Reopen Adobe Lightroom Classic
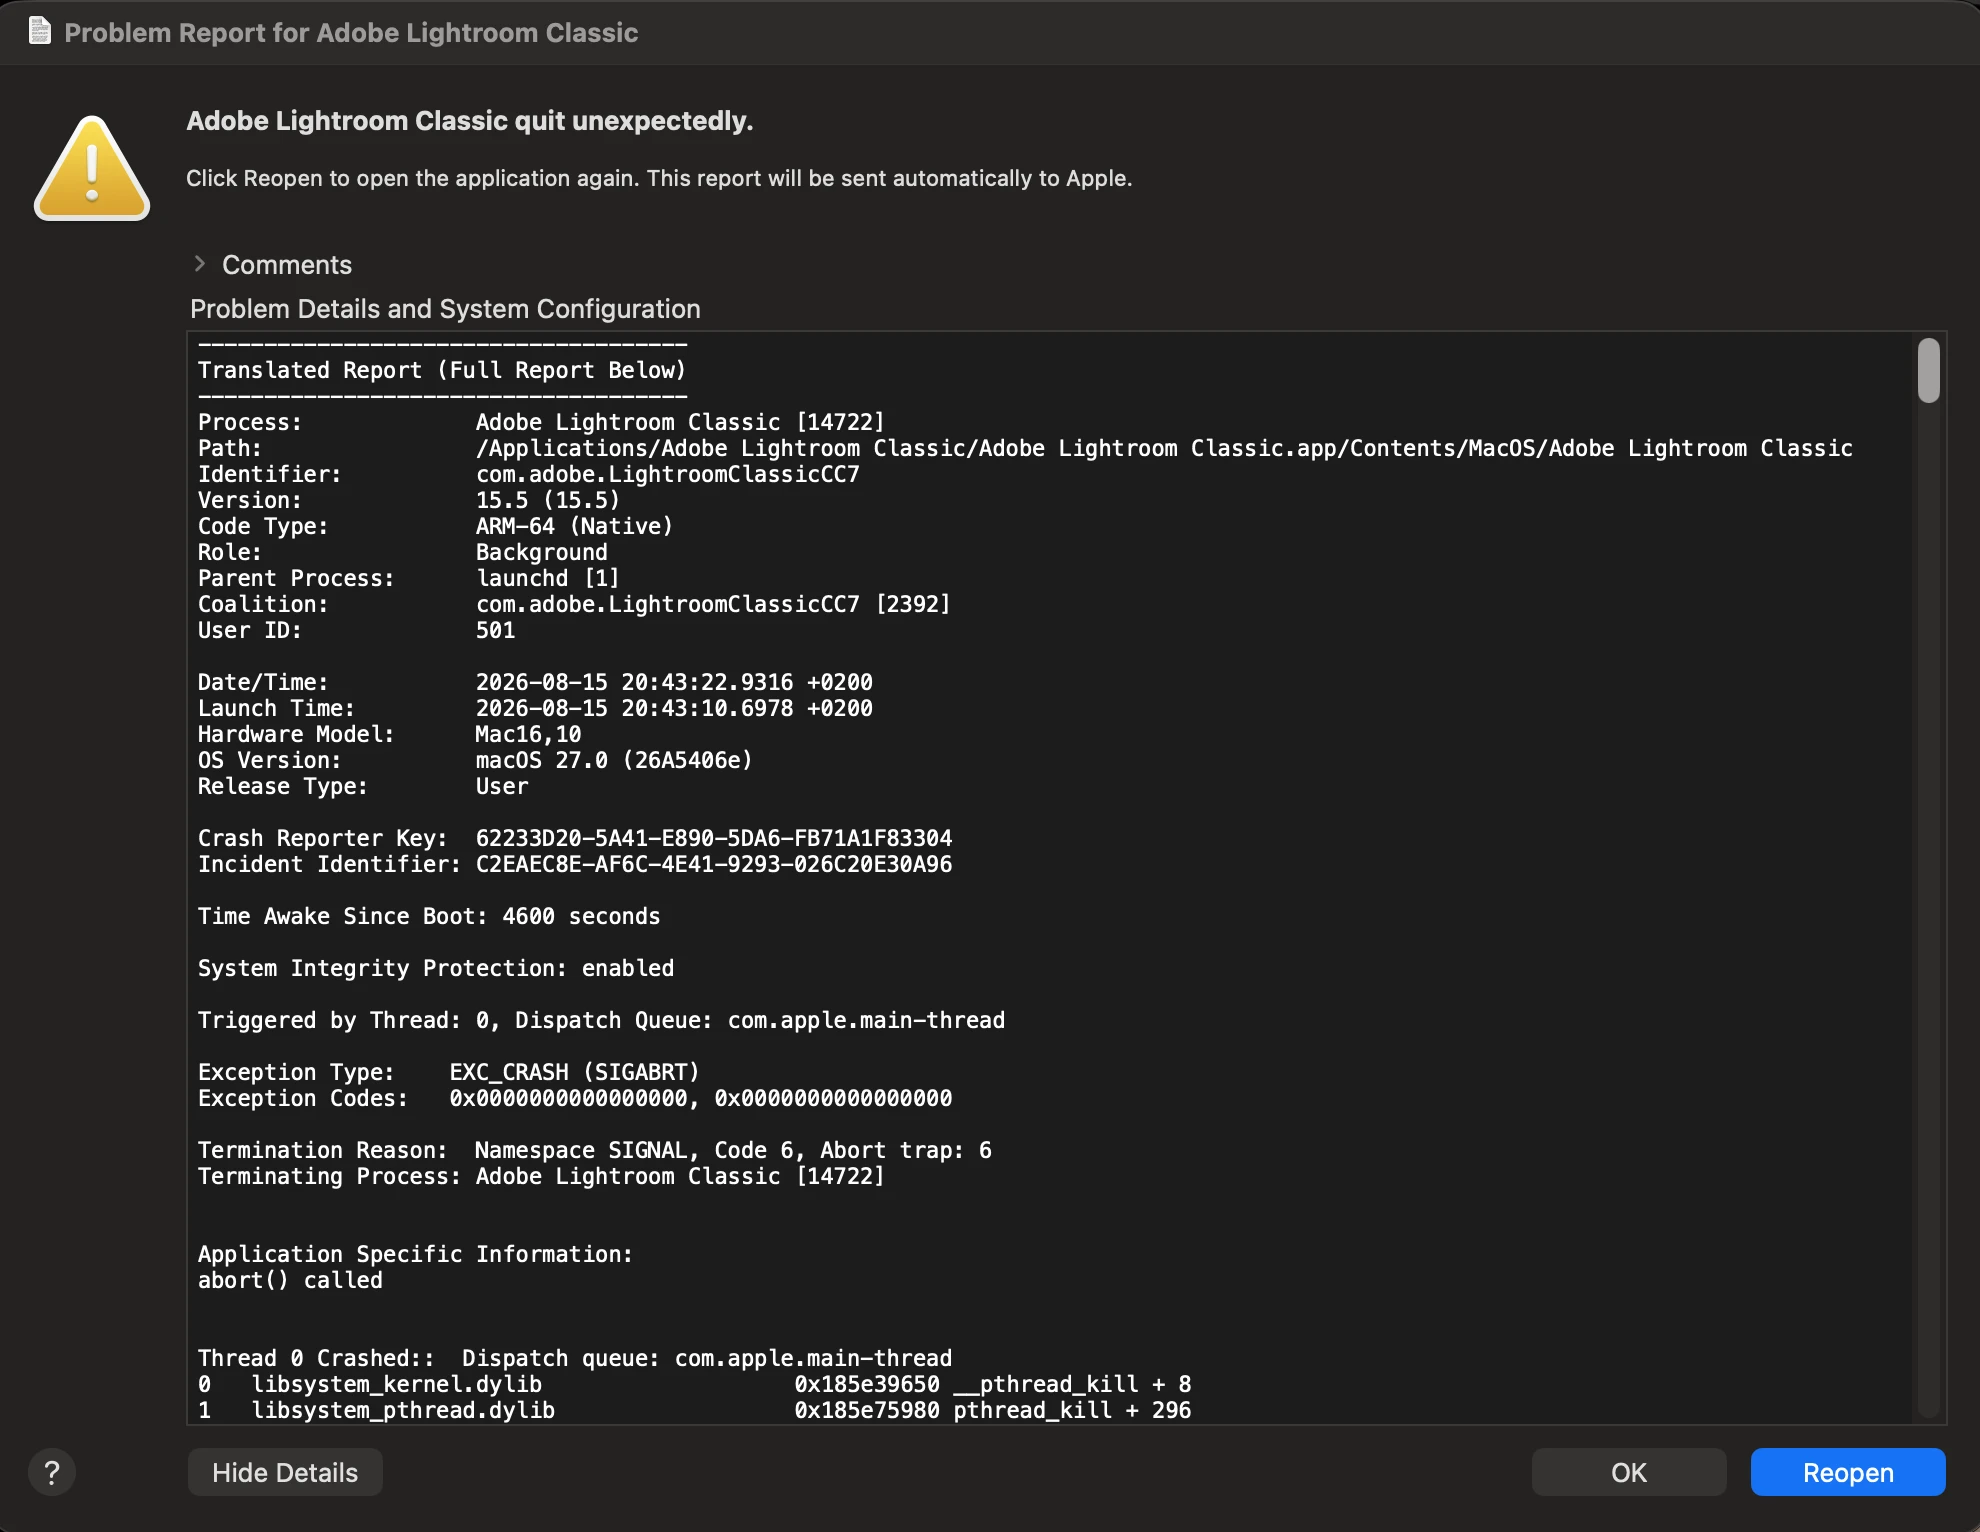 pos(1848,1472)
